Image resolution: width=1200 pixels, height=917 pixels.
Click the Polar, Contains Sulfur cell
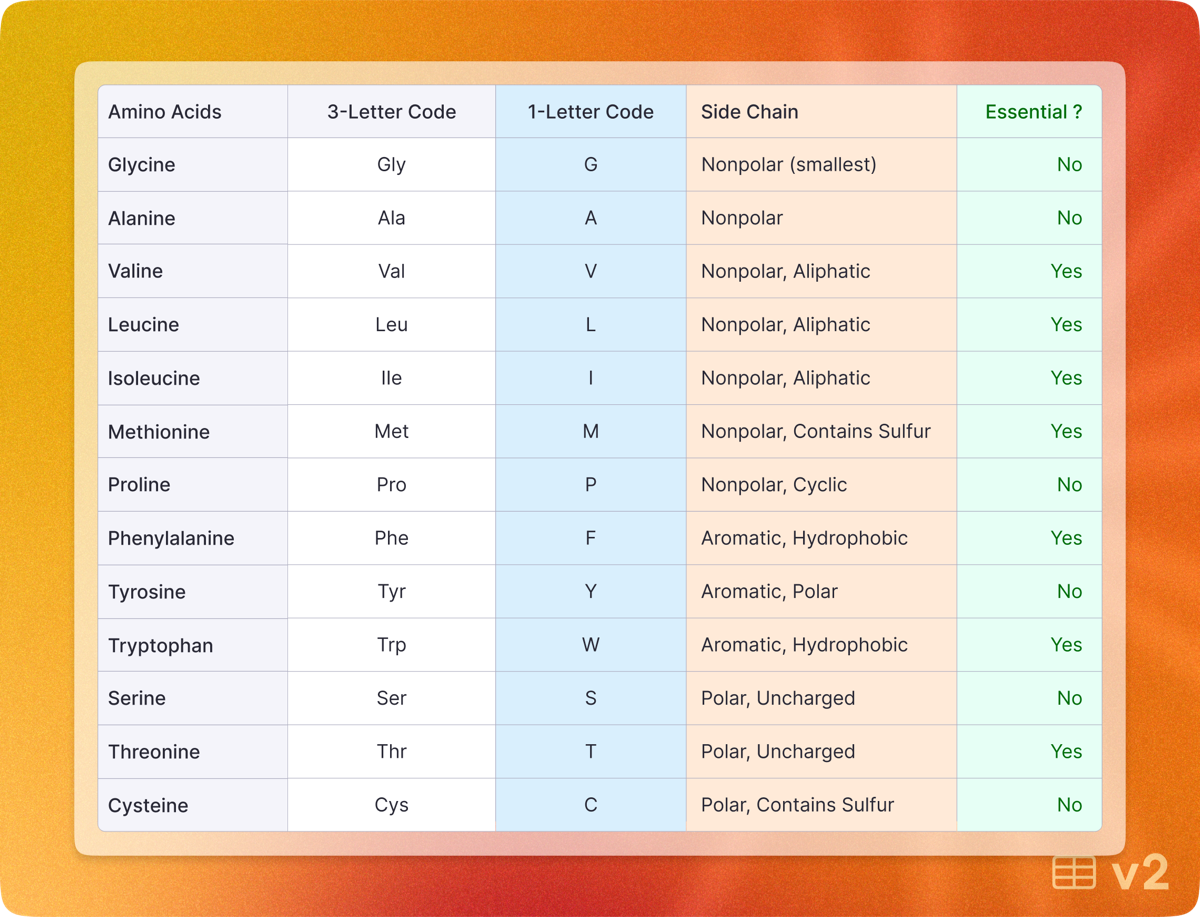pyautogui.click(x=822, y=805)
